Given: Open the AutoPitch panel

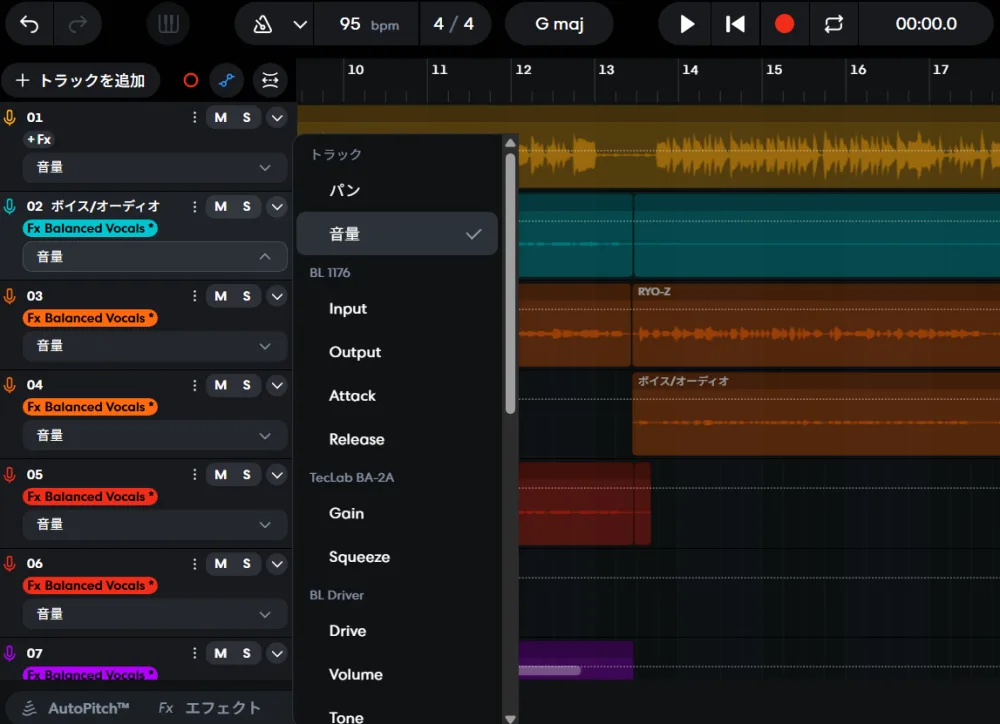Looking at the screenshot, I should coord(77,708).
